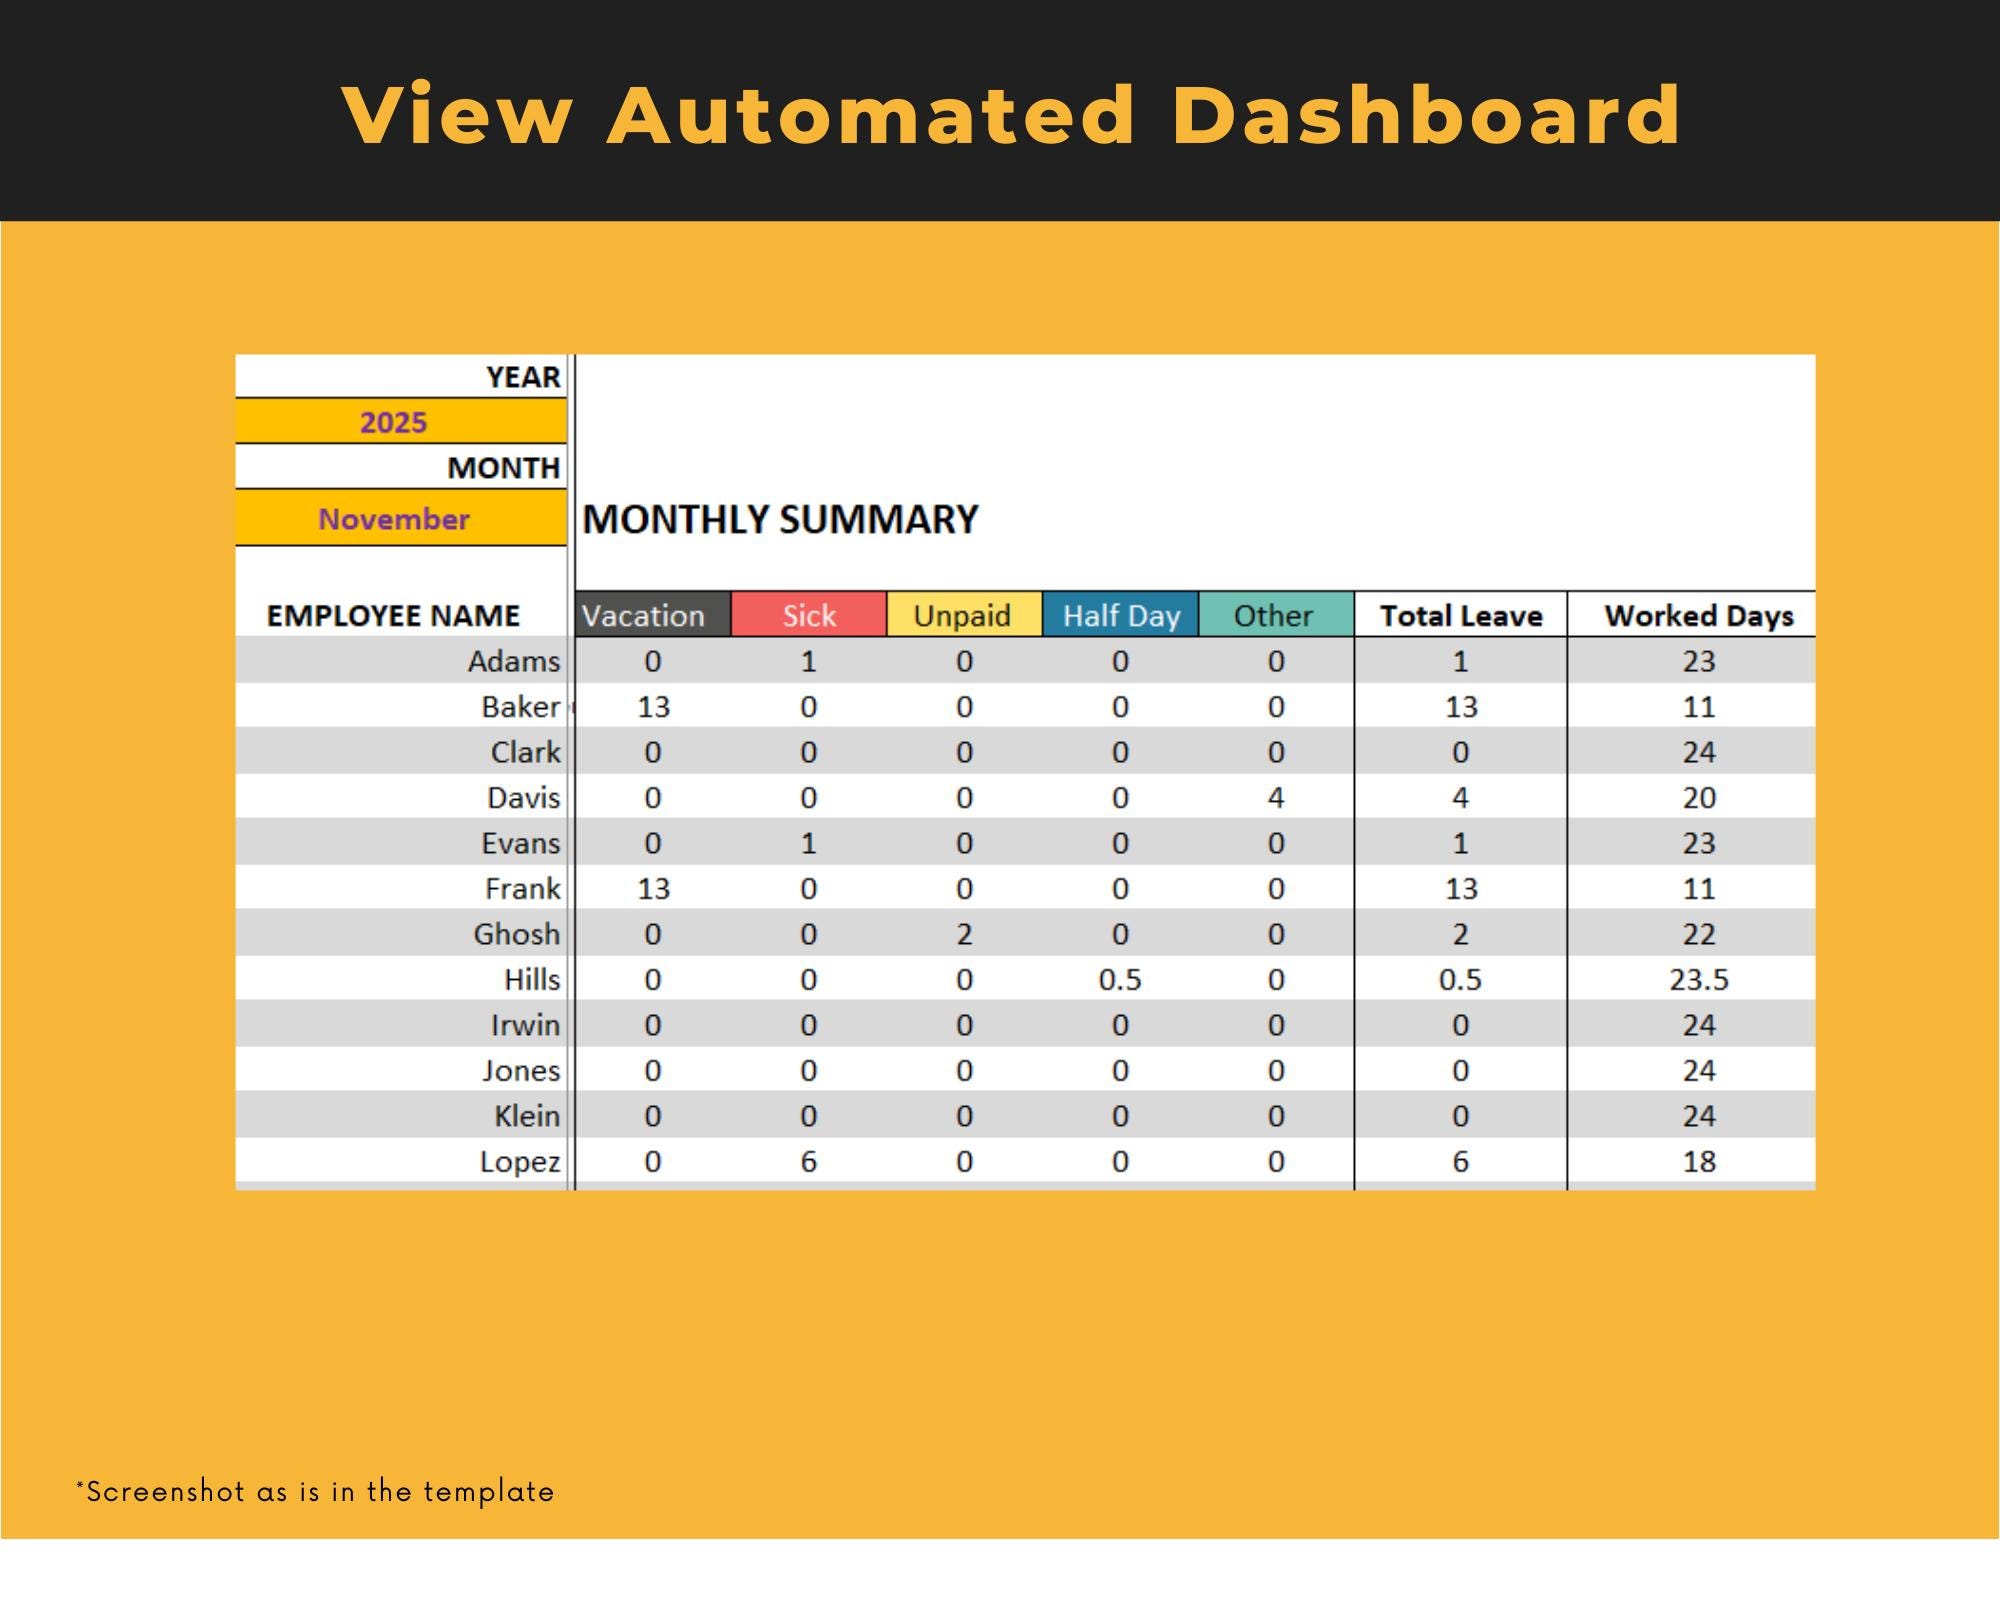Click Hills' Half Day value 0.5

coord(1120,979)
